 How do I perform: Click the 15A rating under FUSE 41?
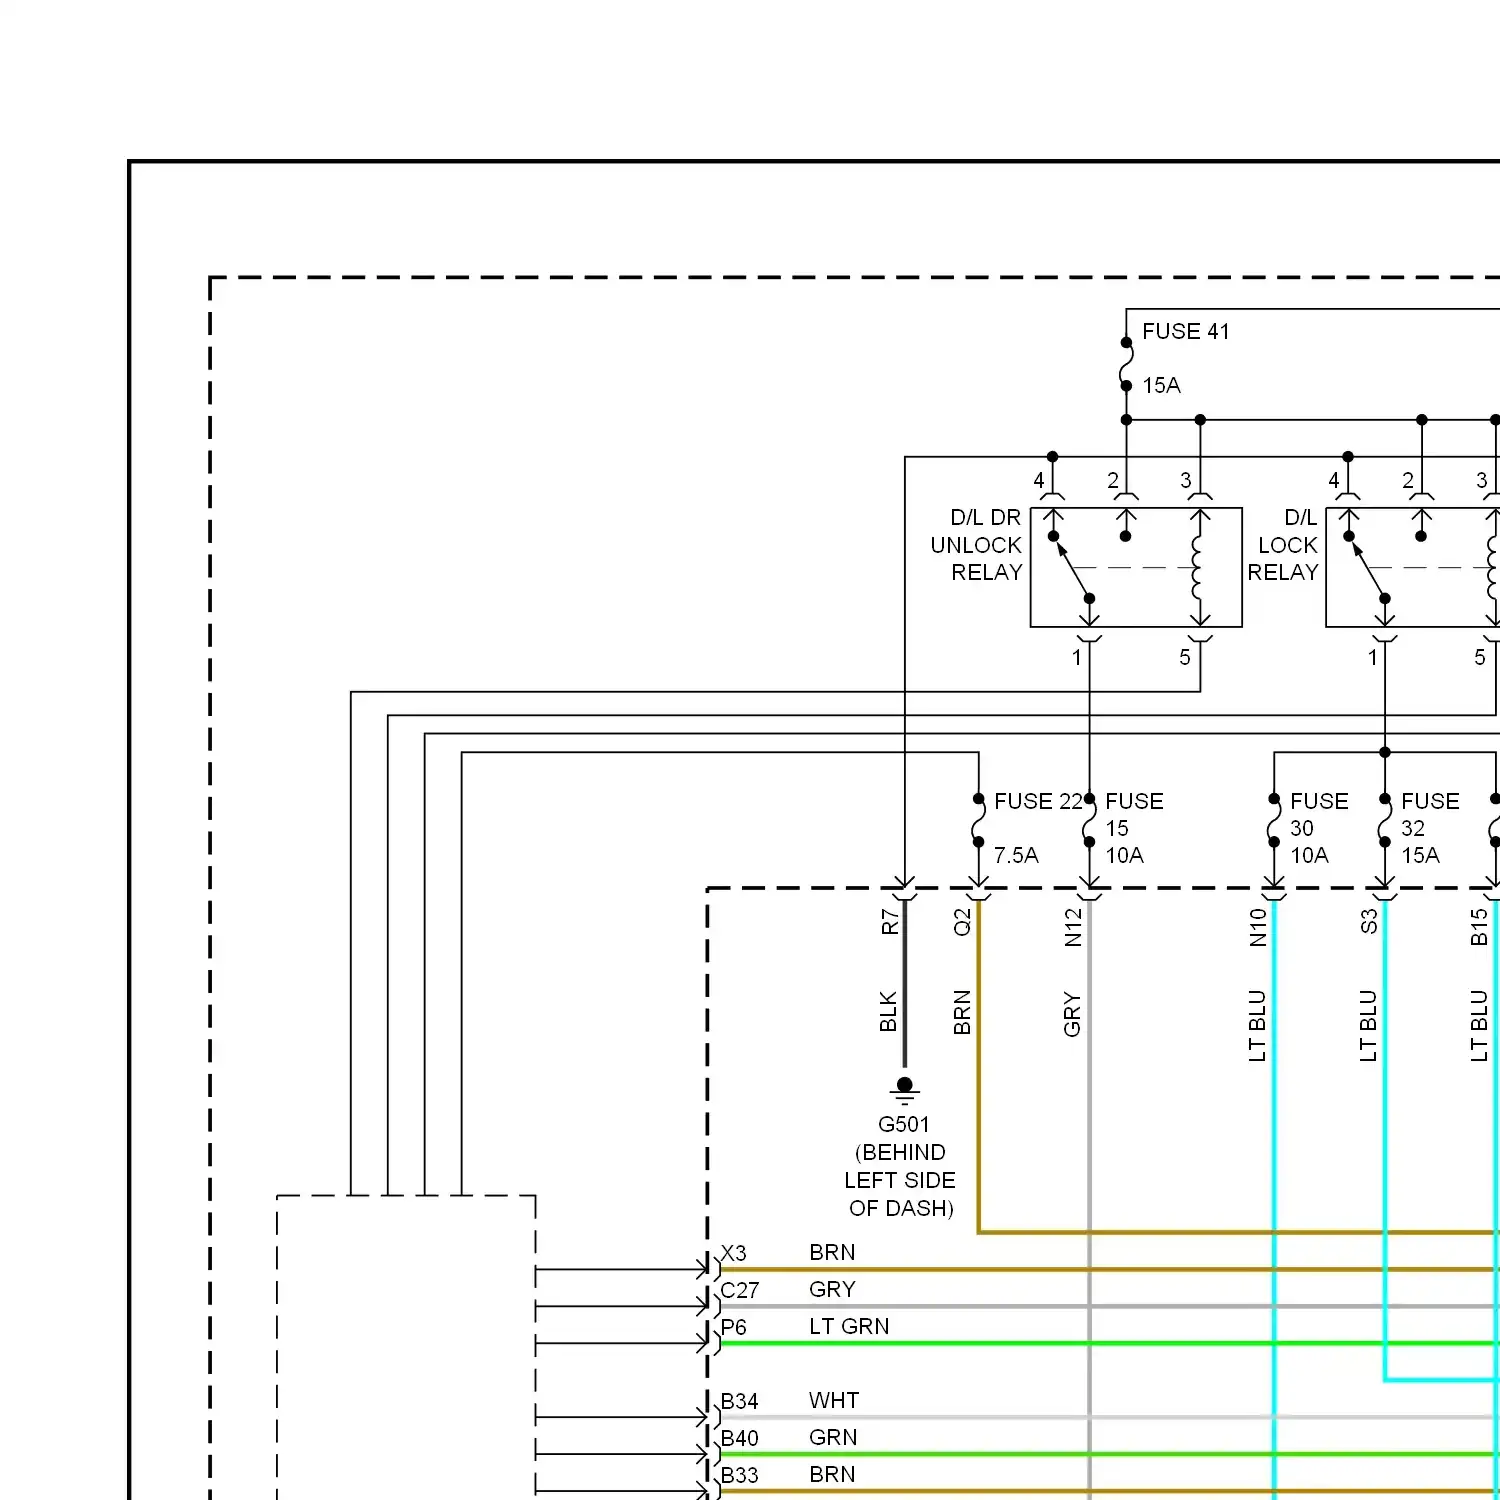pos(1162,386)
